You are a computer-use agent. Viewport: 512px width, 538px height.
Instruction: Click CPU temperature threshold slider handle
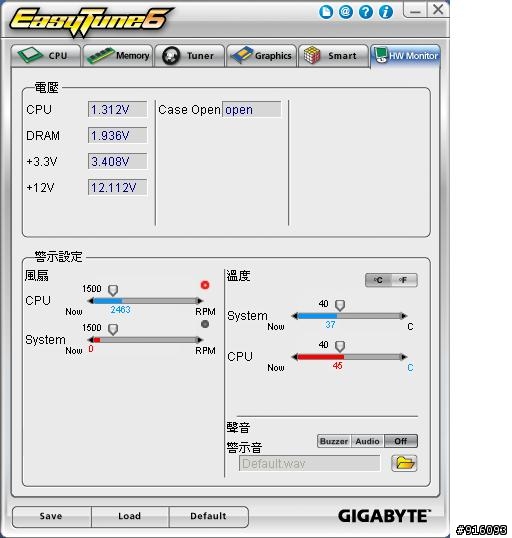tap(340, 346)
